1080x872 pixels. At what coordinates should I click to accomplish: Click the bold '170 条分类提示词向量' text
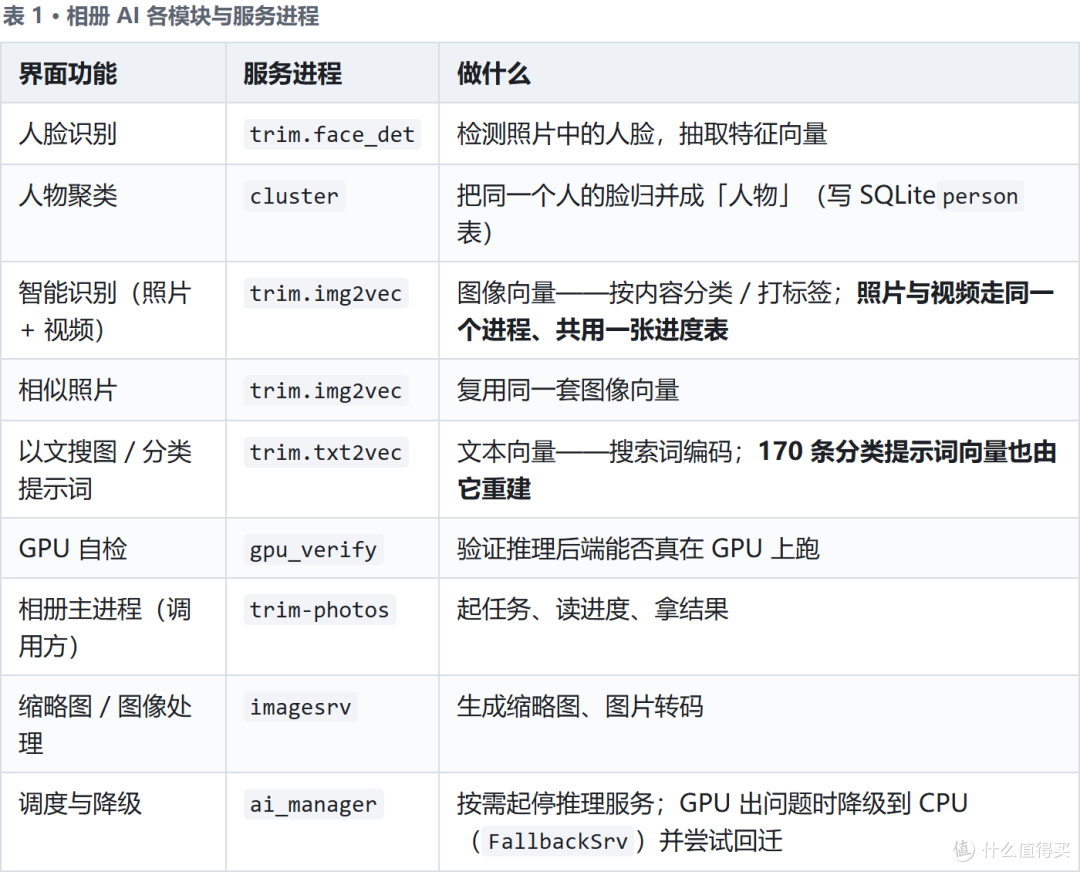(882, 452)
